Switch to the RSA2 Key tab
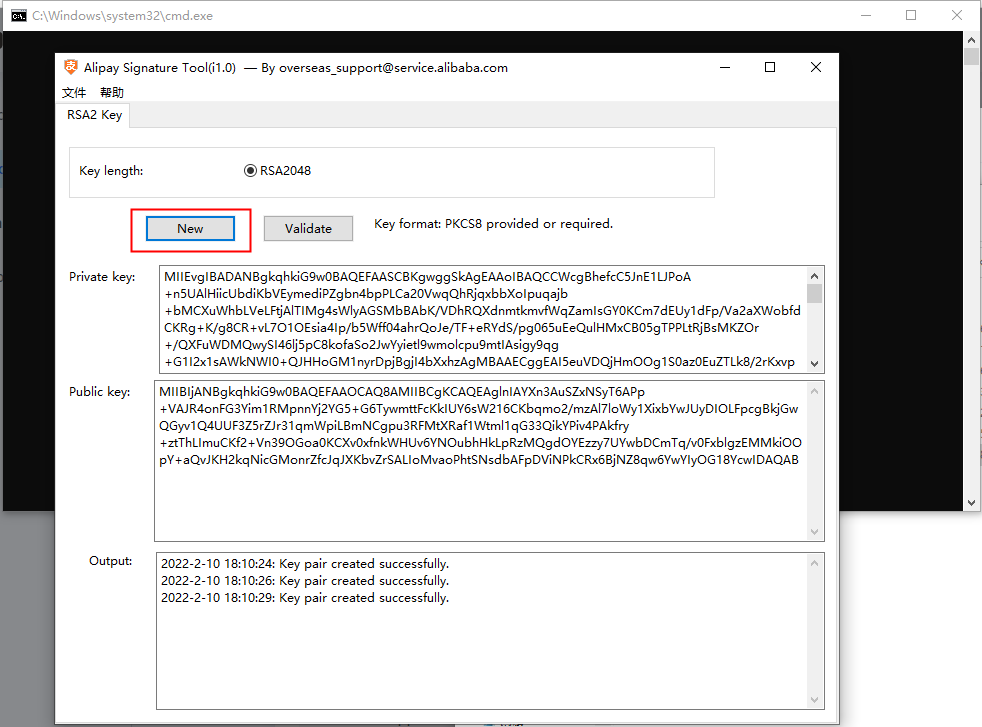Screen dimensions: 982x727 click(94, 115)
